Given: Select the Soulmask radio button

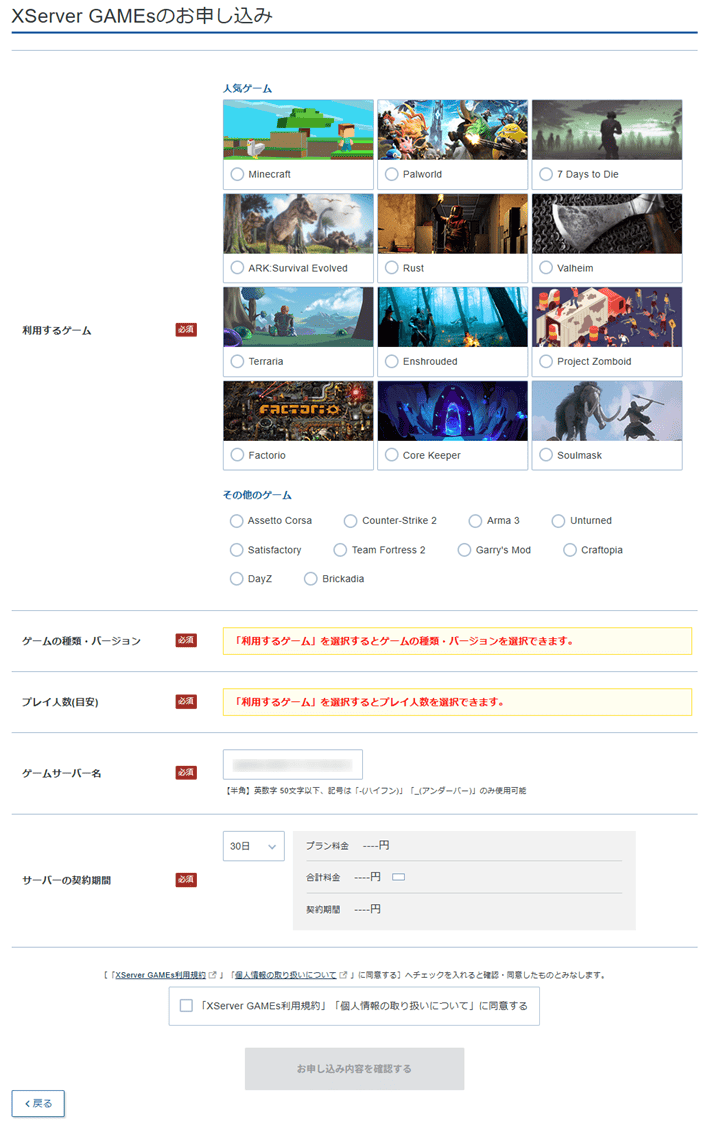Looking at the screenshot, I should click(546, 455).
